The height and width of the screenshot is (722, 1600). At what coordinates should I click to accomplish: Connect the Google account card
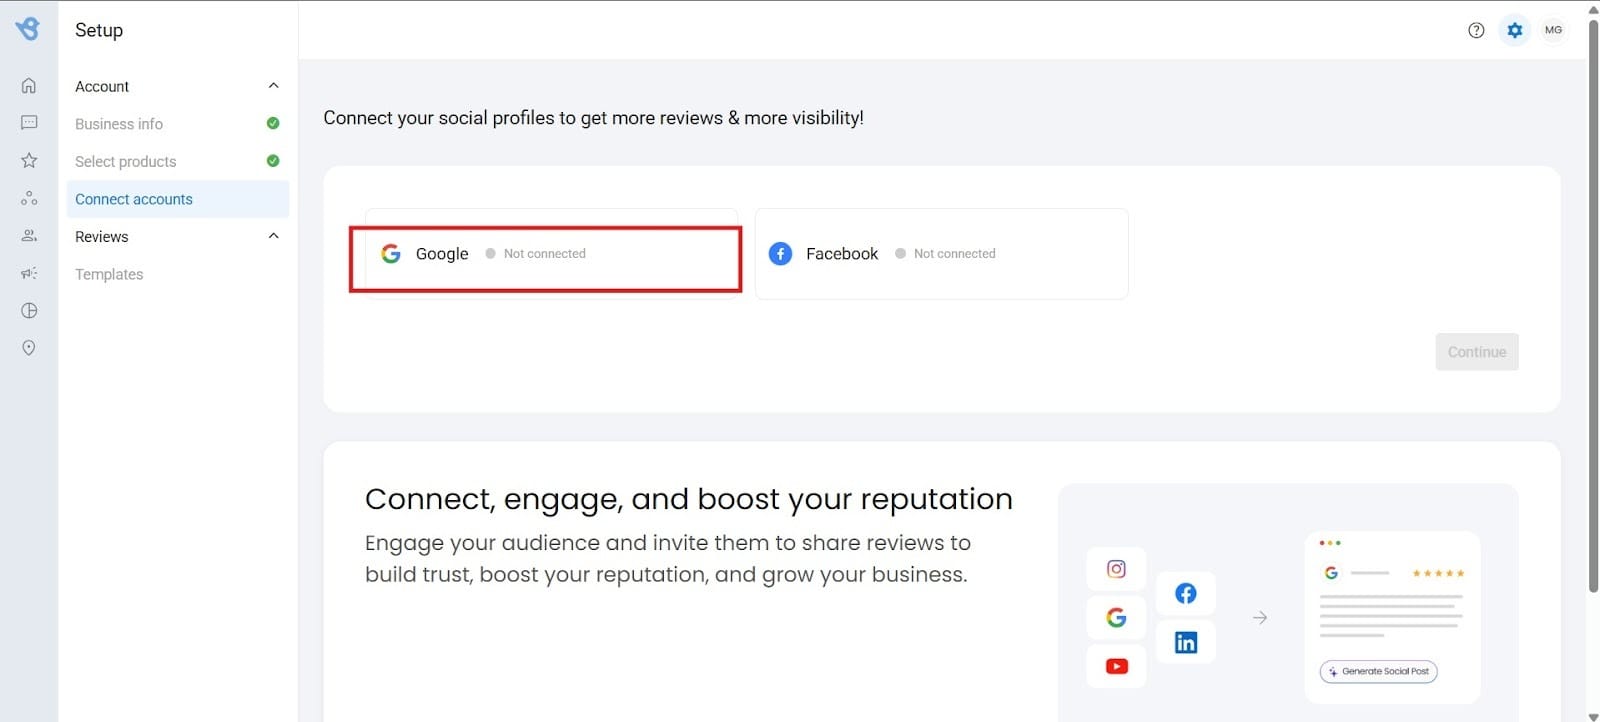coord(546,254)
